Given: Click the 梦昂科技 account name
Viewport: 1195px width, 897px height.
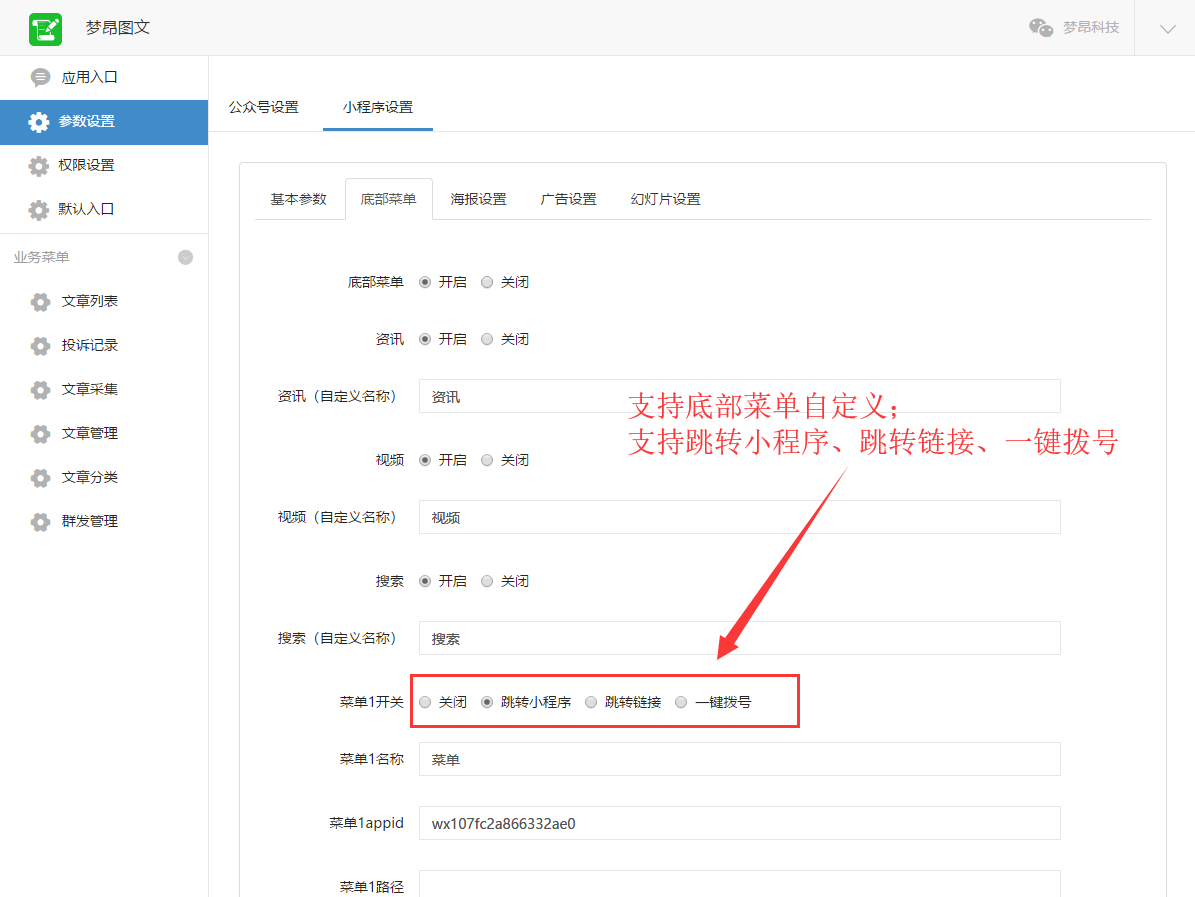Looking at the screenshot, I should (x=1091, y=27).
